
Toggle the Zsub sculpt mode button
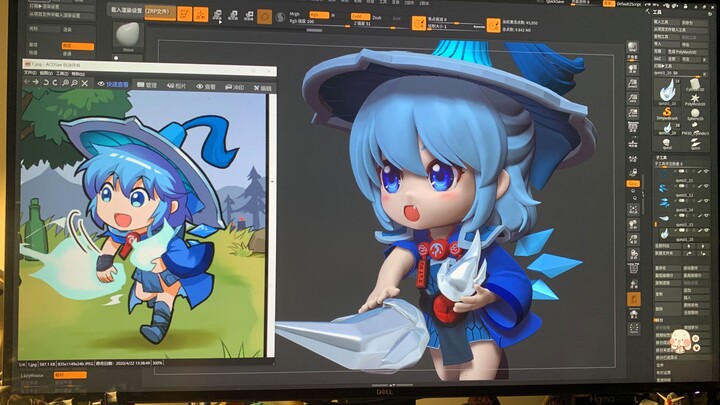tap(377, 17)
